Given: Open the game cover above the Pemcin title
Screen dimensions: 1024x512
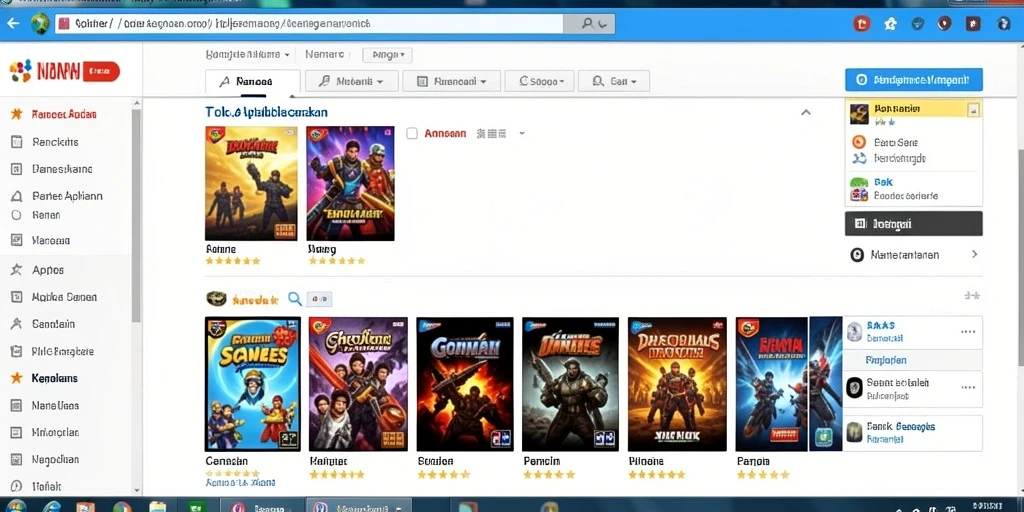Looking at the screenshot, I should pyautogui.click(x=571, y=384).
